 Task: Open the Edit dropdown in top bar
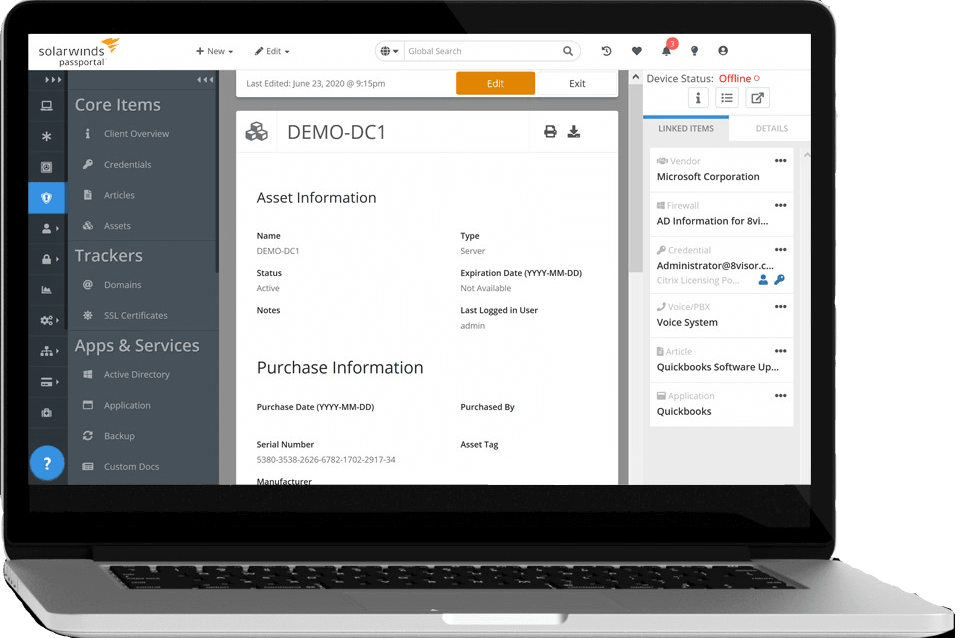point(272,51)
